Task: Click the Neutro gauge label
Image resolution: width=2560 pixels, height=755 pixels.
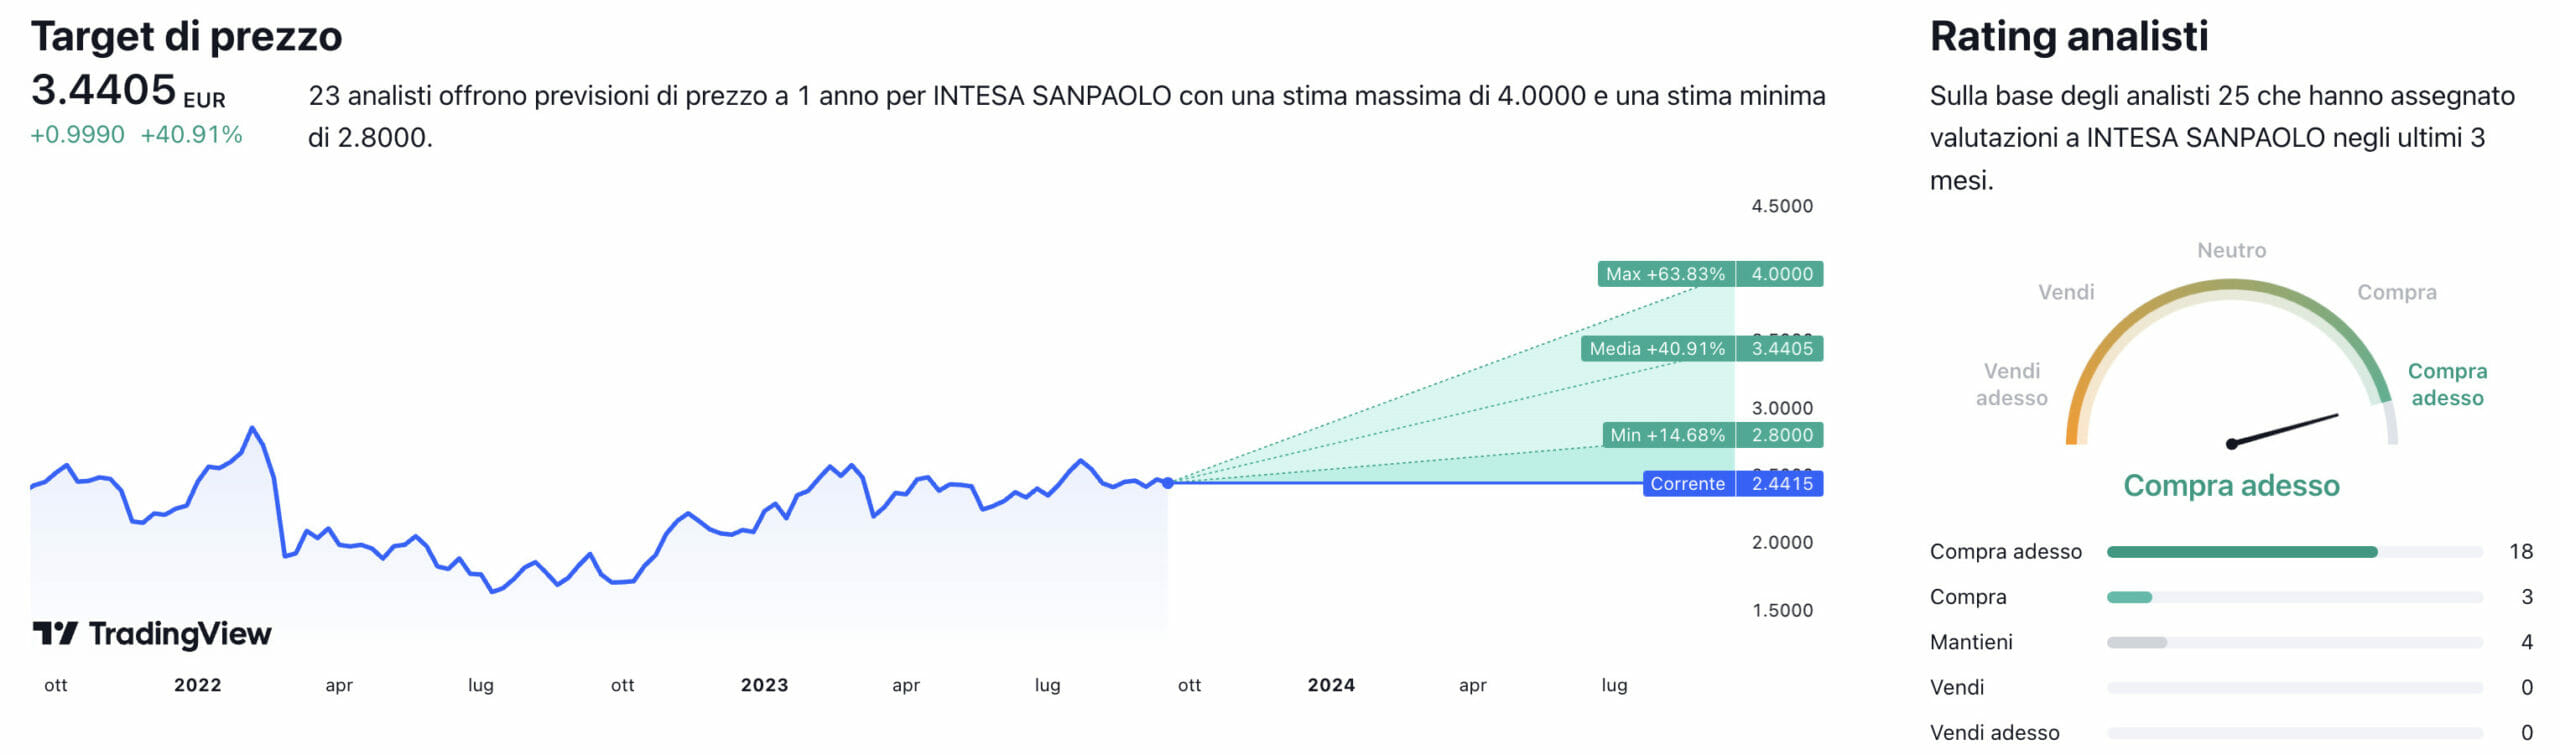Action: [2232, 251]
